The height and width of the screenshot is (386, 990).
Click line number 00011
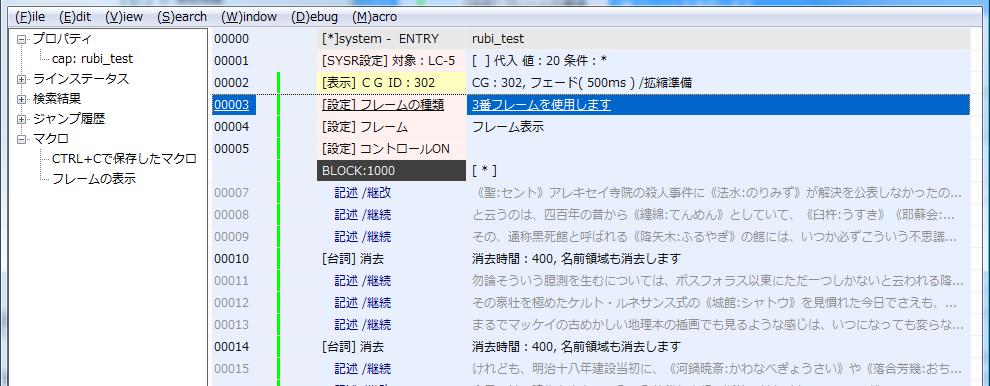[232, 280]
